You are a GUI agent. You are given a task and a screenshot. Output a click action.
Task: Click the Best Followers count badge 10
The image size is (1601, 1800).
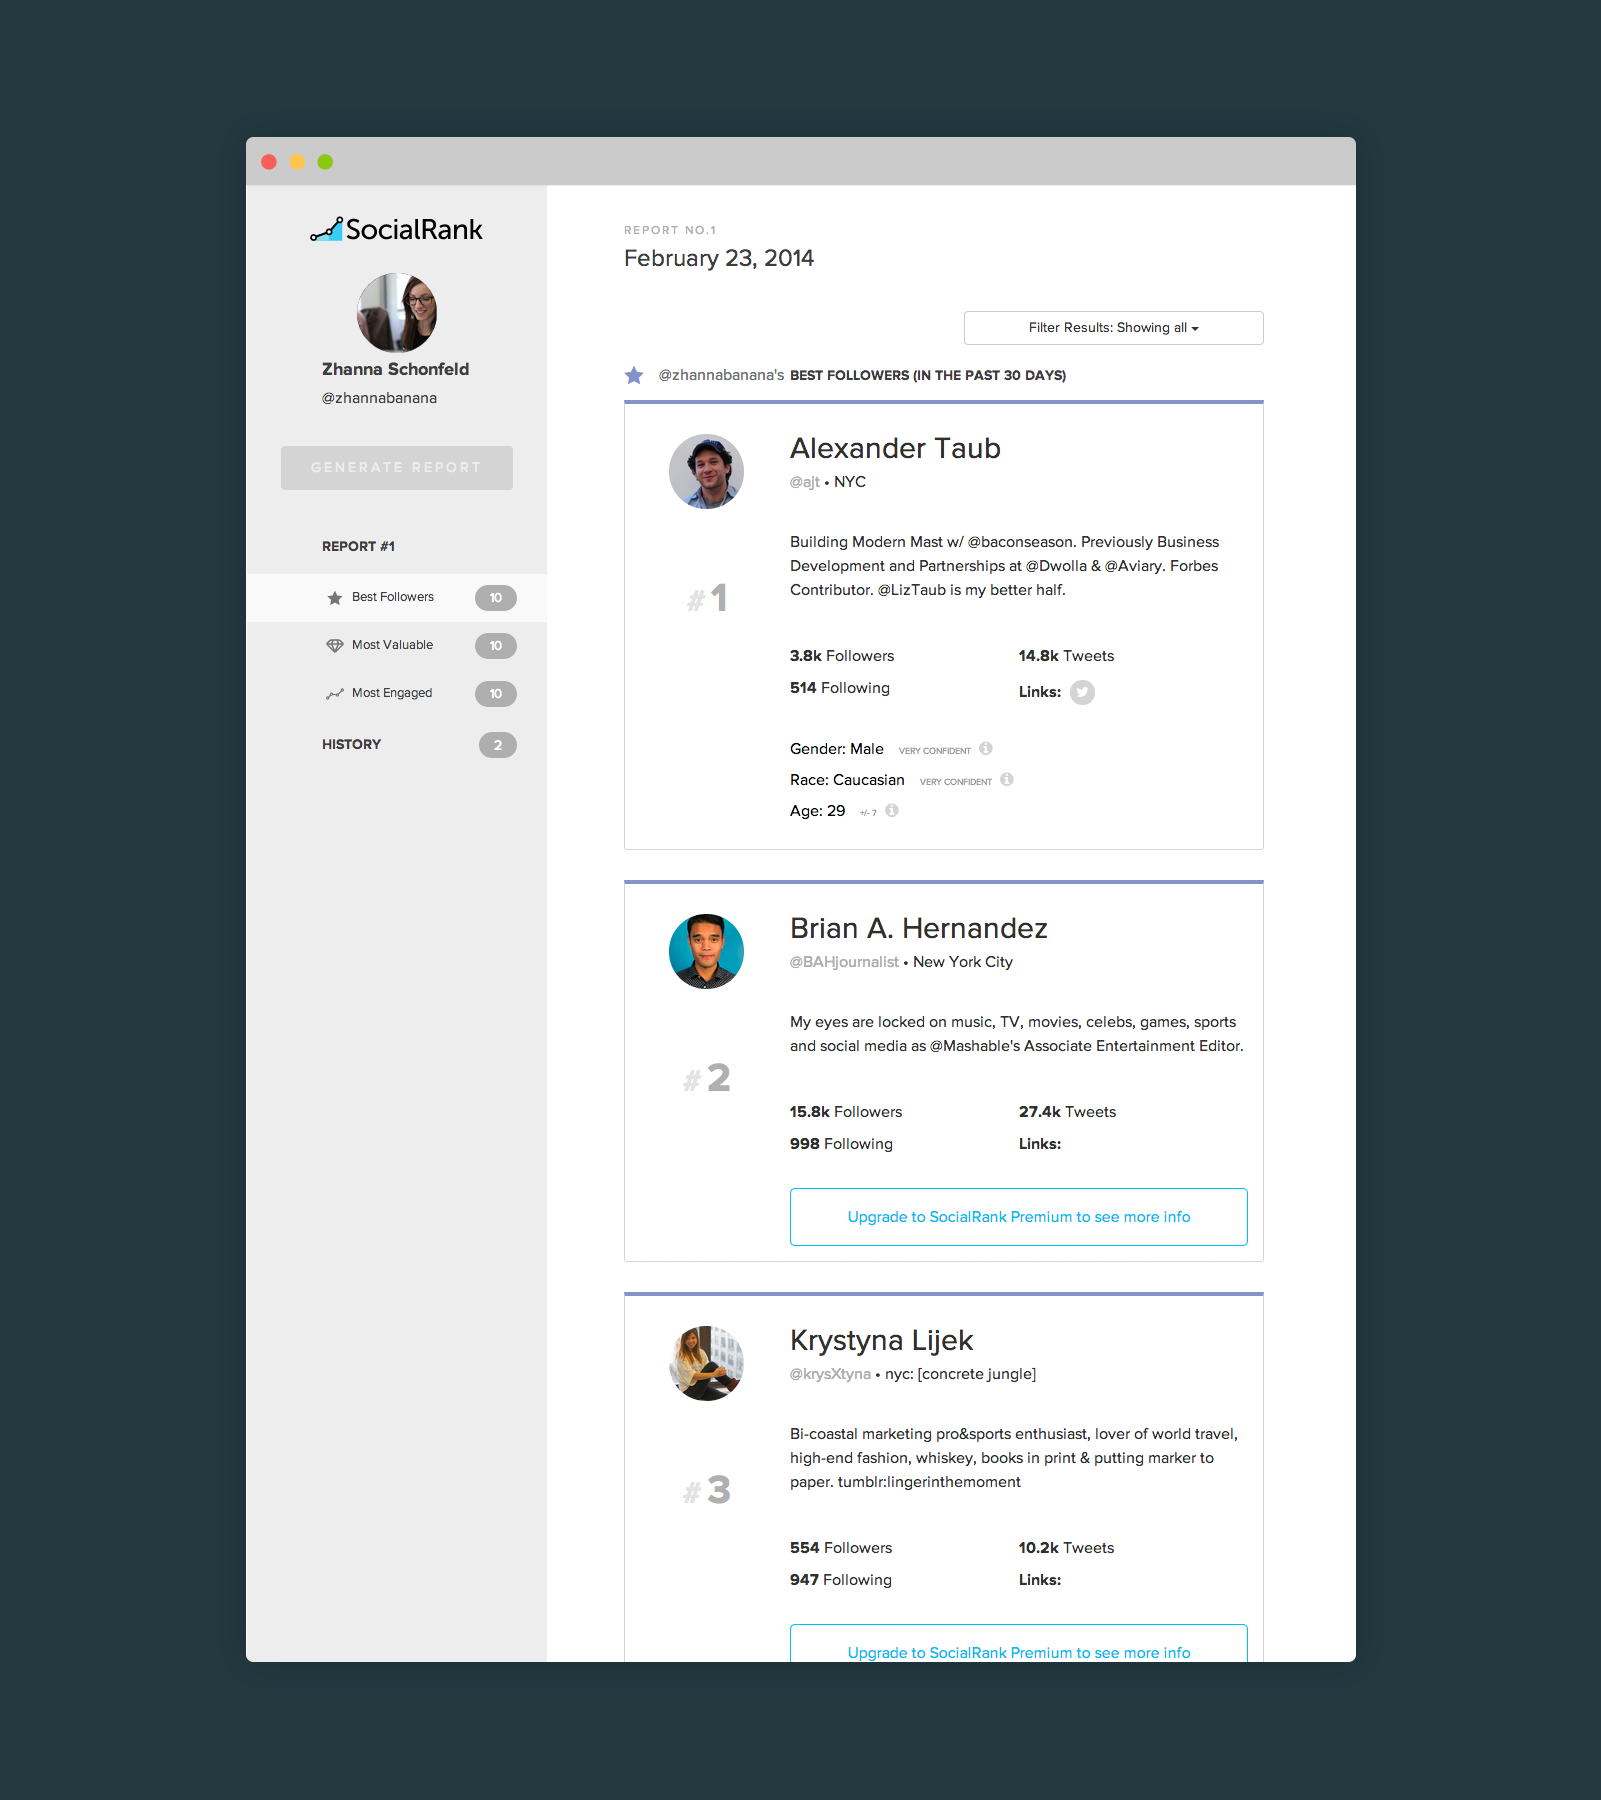pyautogui.click(x=496, y=598)
